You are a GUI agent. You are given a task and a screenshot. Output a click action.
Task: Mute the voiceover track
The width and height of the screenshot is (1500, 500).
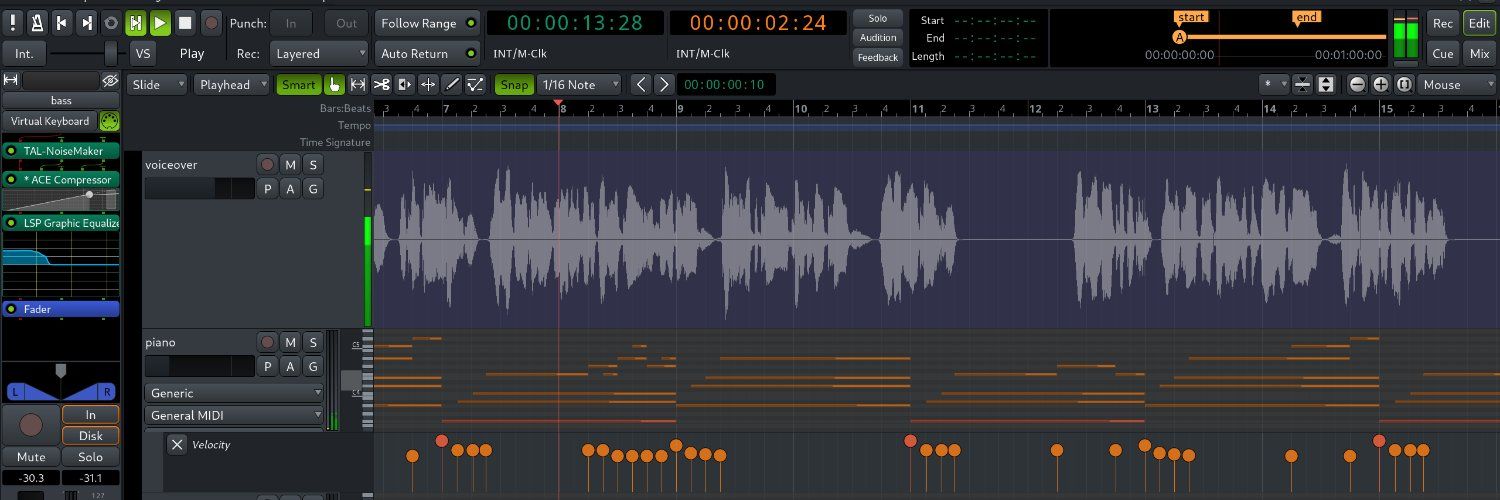(x=290, y=165)
